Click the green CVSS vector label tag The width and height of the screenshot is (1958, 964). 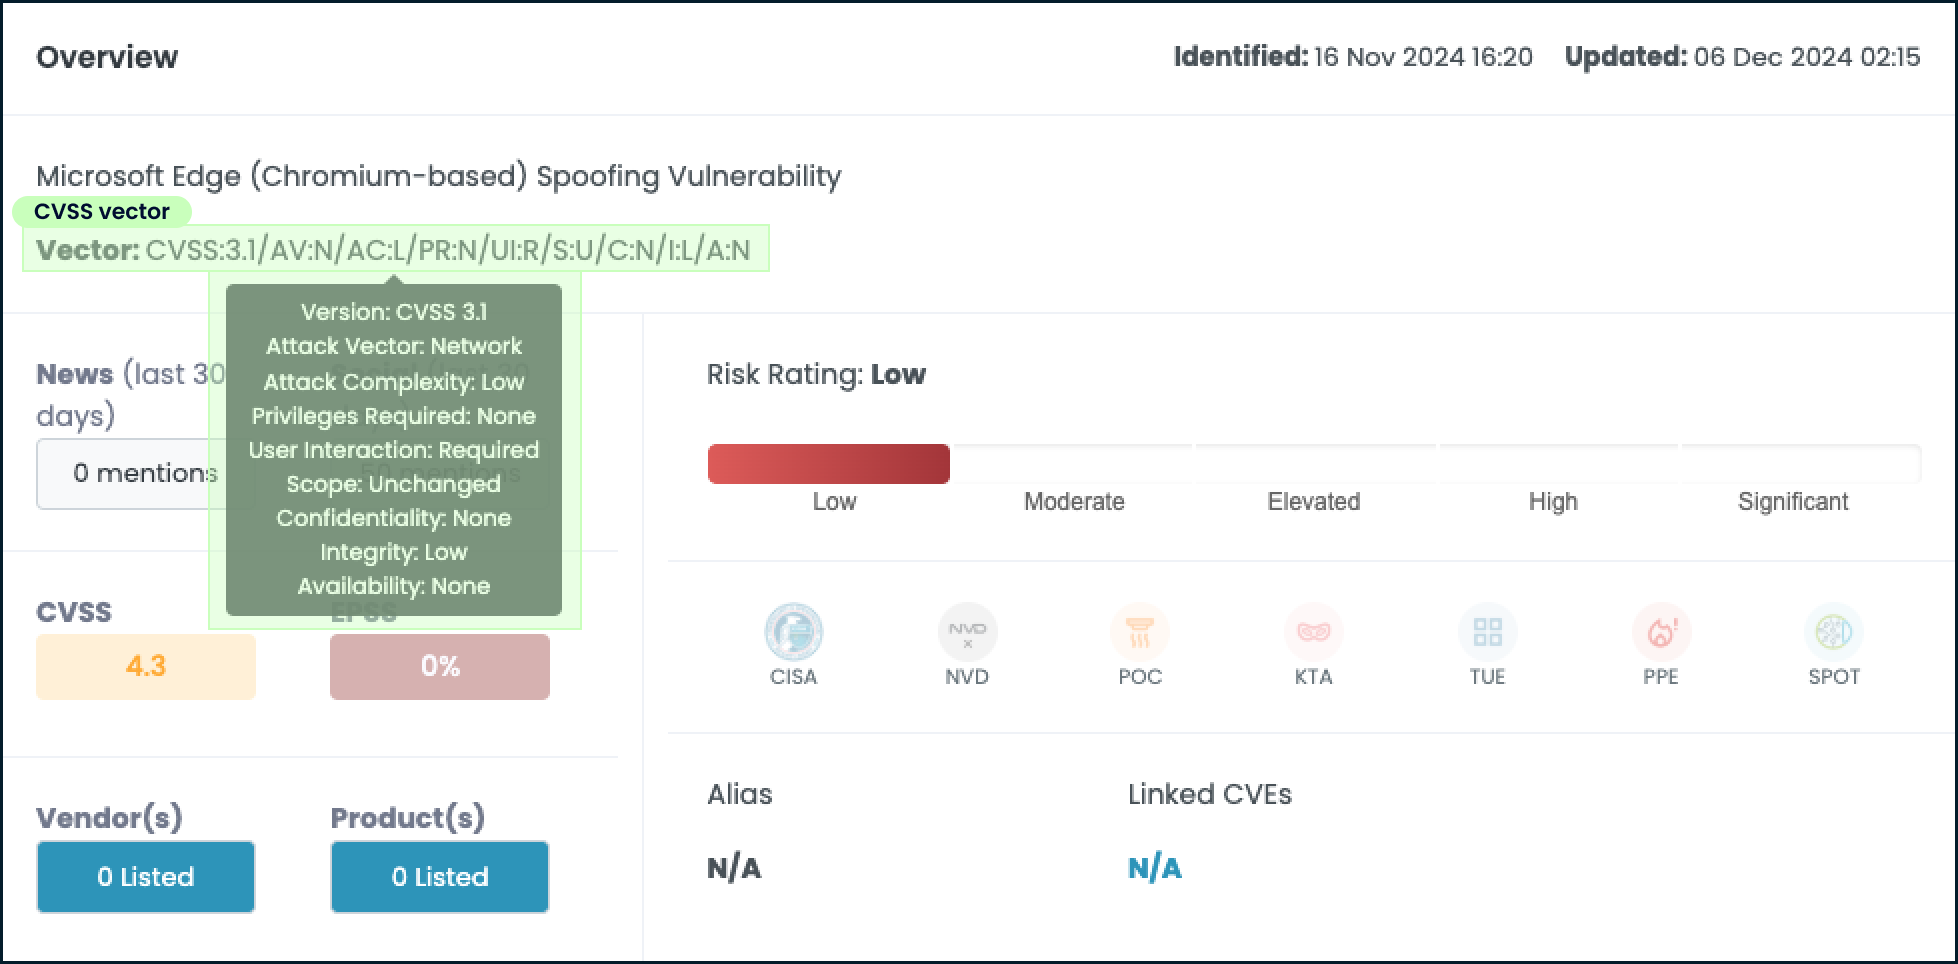102,211
